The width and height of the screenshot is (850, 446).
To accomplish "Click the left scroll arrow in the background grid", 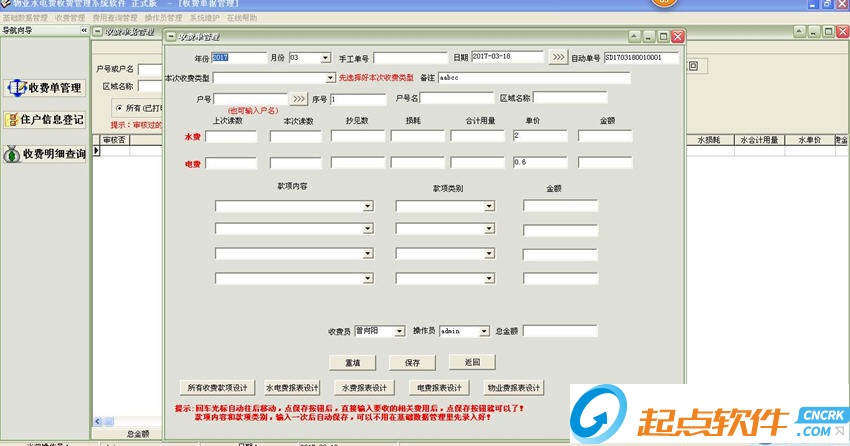I will 98,421.
